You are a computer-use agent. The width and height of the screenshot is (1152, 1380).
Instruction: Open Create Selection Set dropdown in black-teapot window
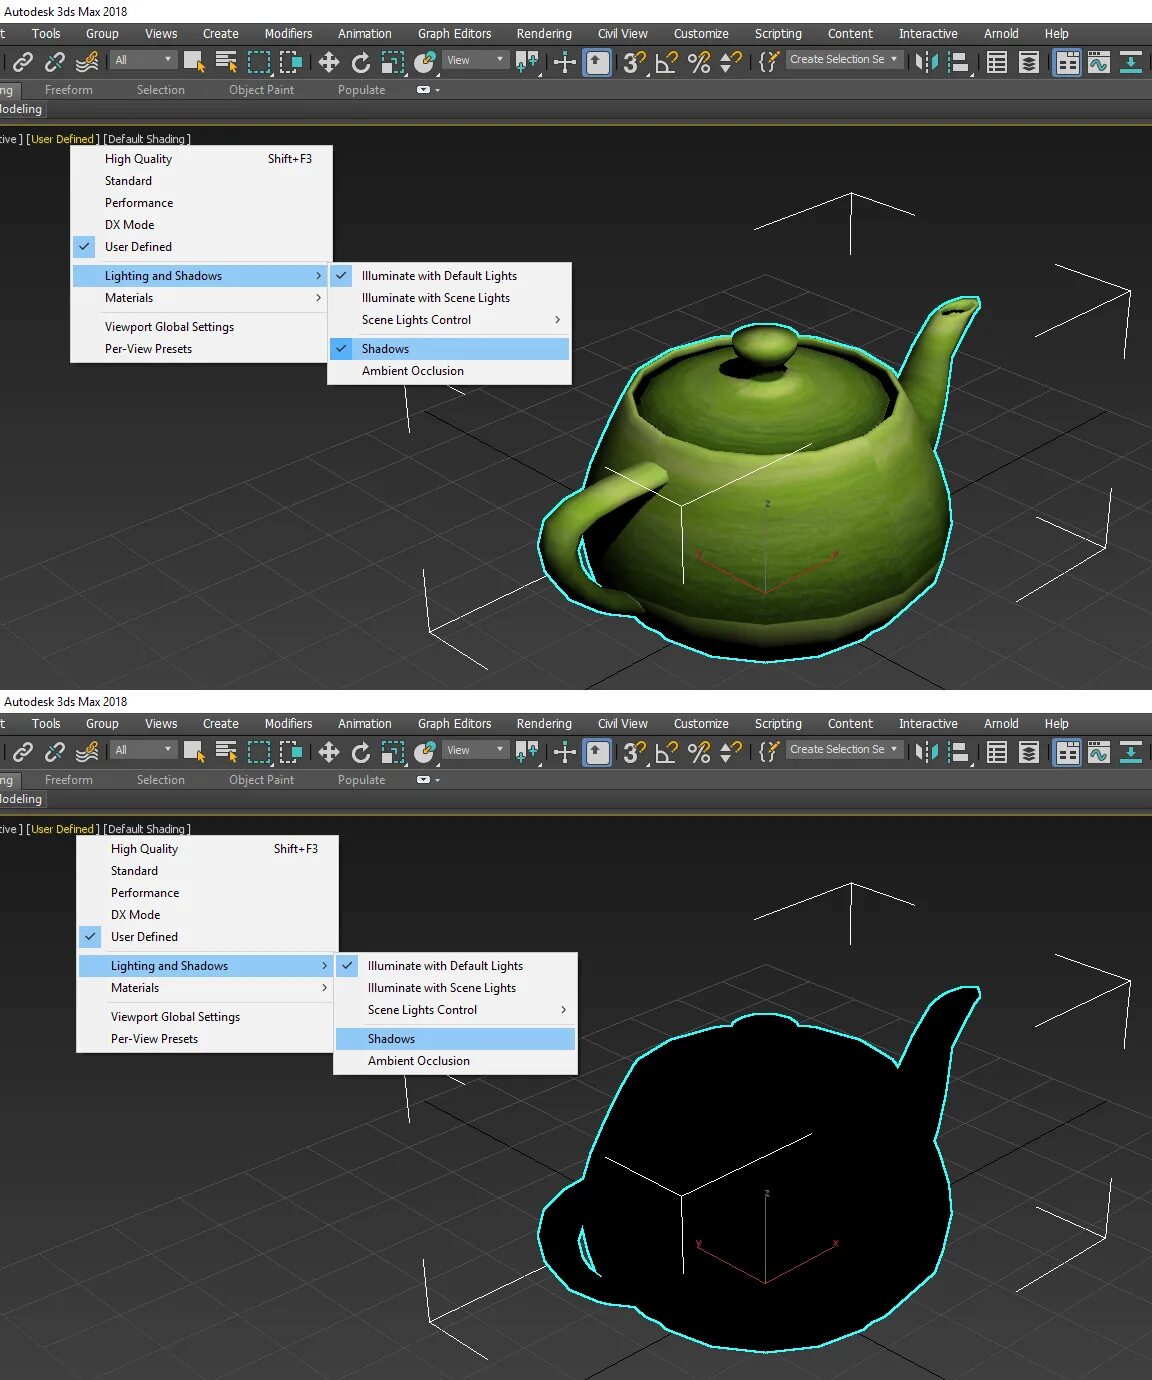844,749
